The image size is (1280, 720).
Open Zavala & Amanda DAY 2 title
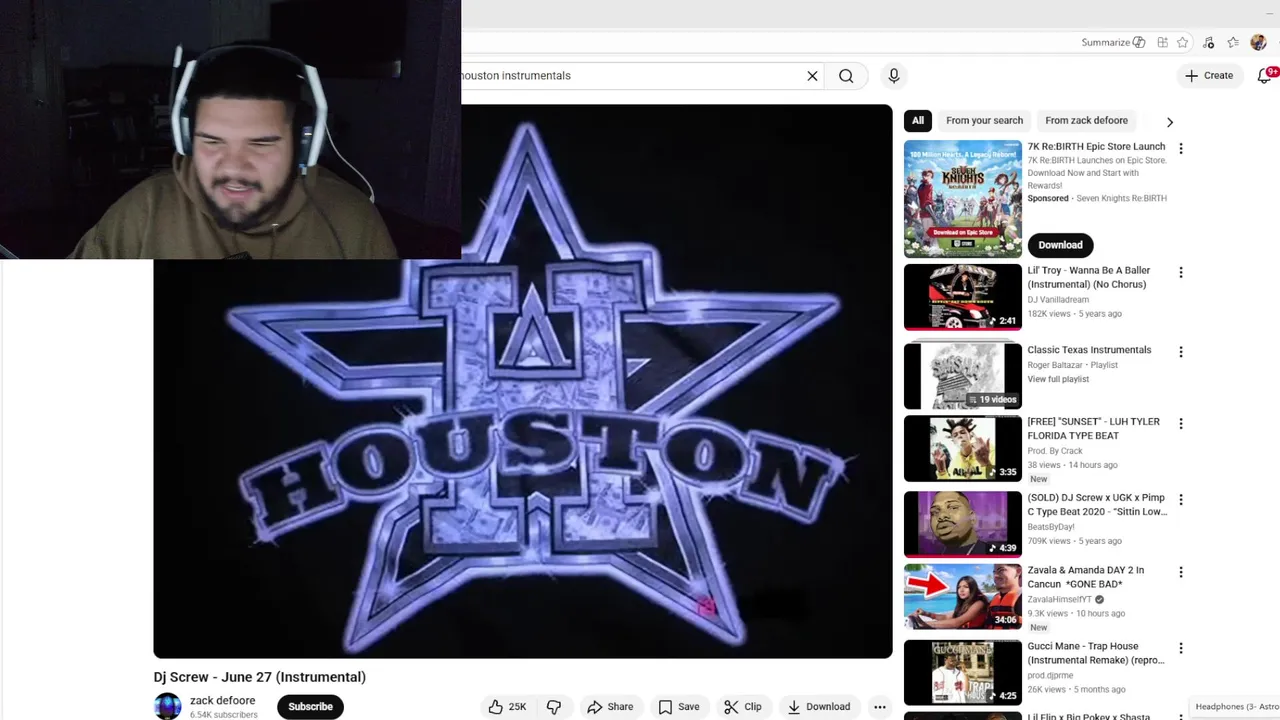[x=1085, y=577]
